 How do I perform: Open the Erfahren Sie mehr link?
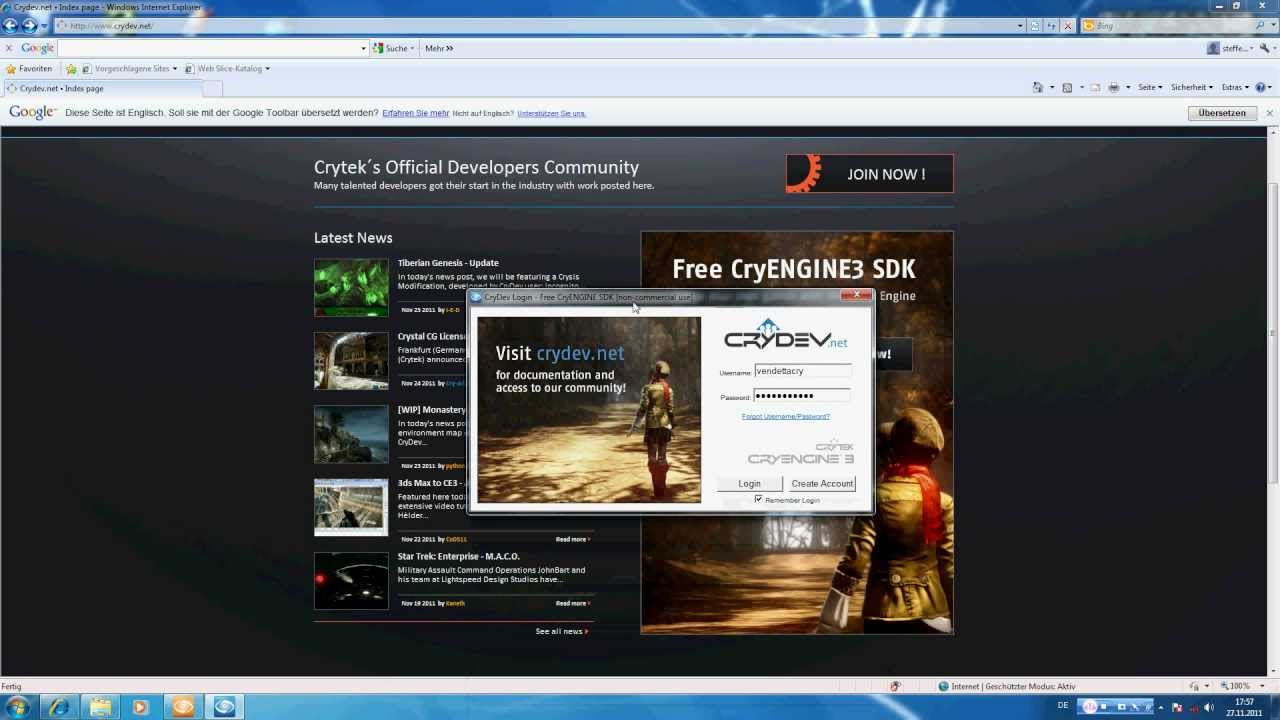tap(415, 113)
